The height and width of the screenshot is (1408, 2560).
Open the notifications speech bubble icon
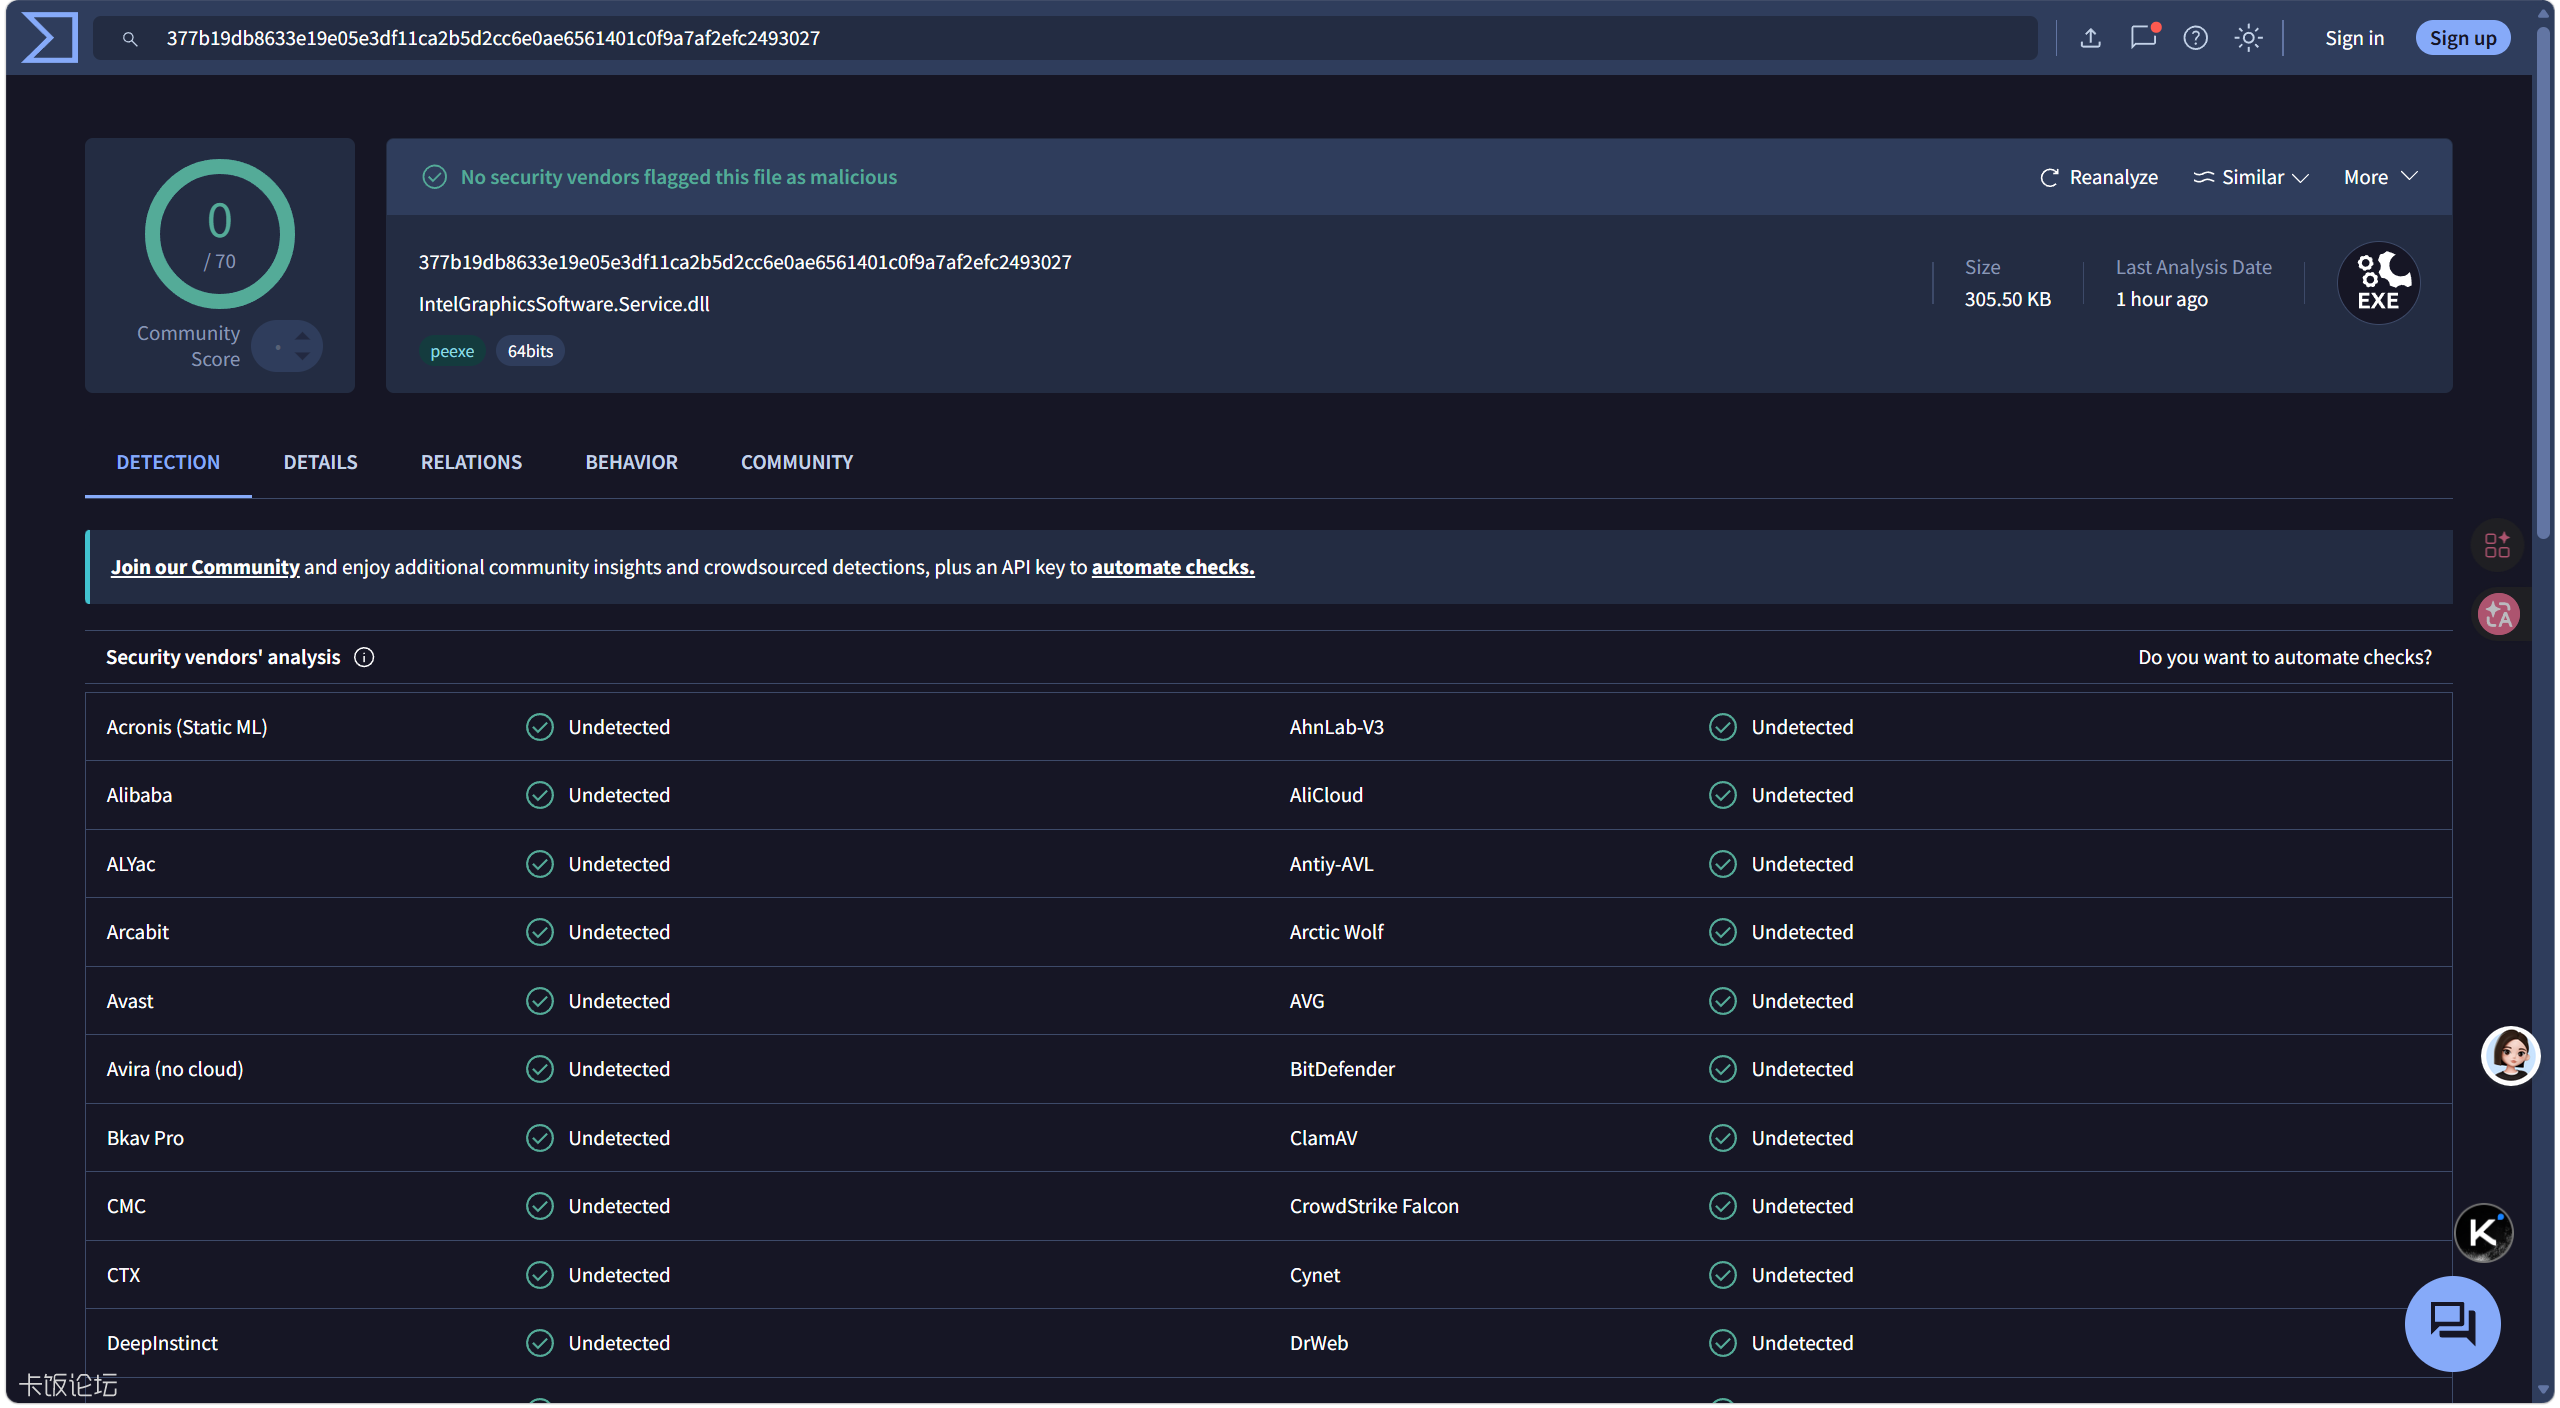[x=2143, y=38]
